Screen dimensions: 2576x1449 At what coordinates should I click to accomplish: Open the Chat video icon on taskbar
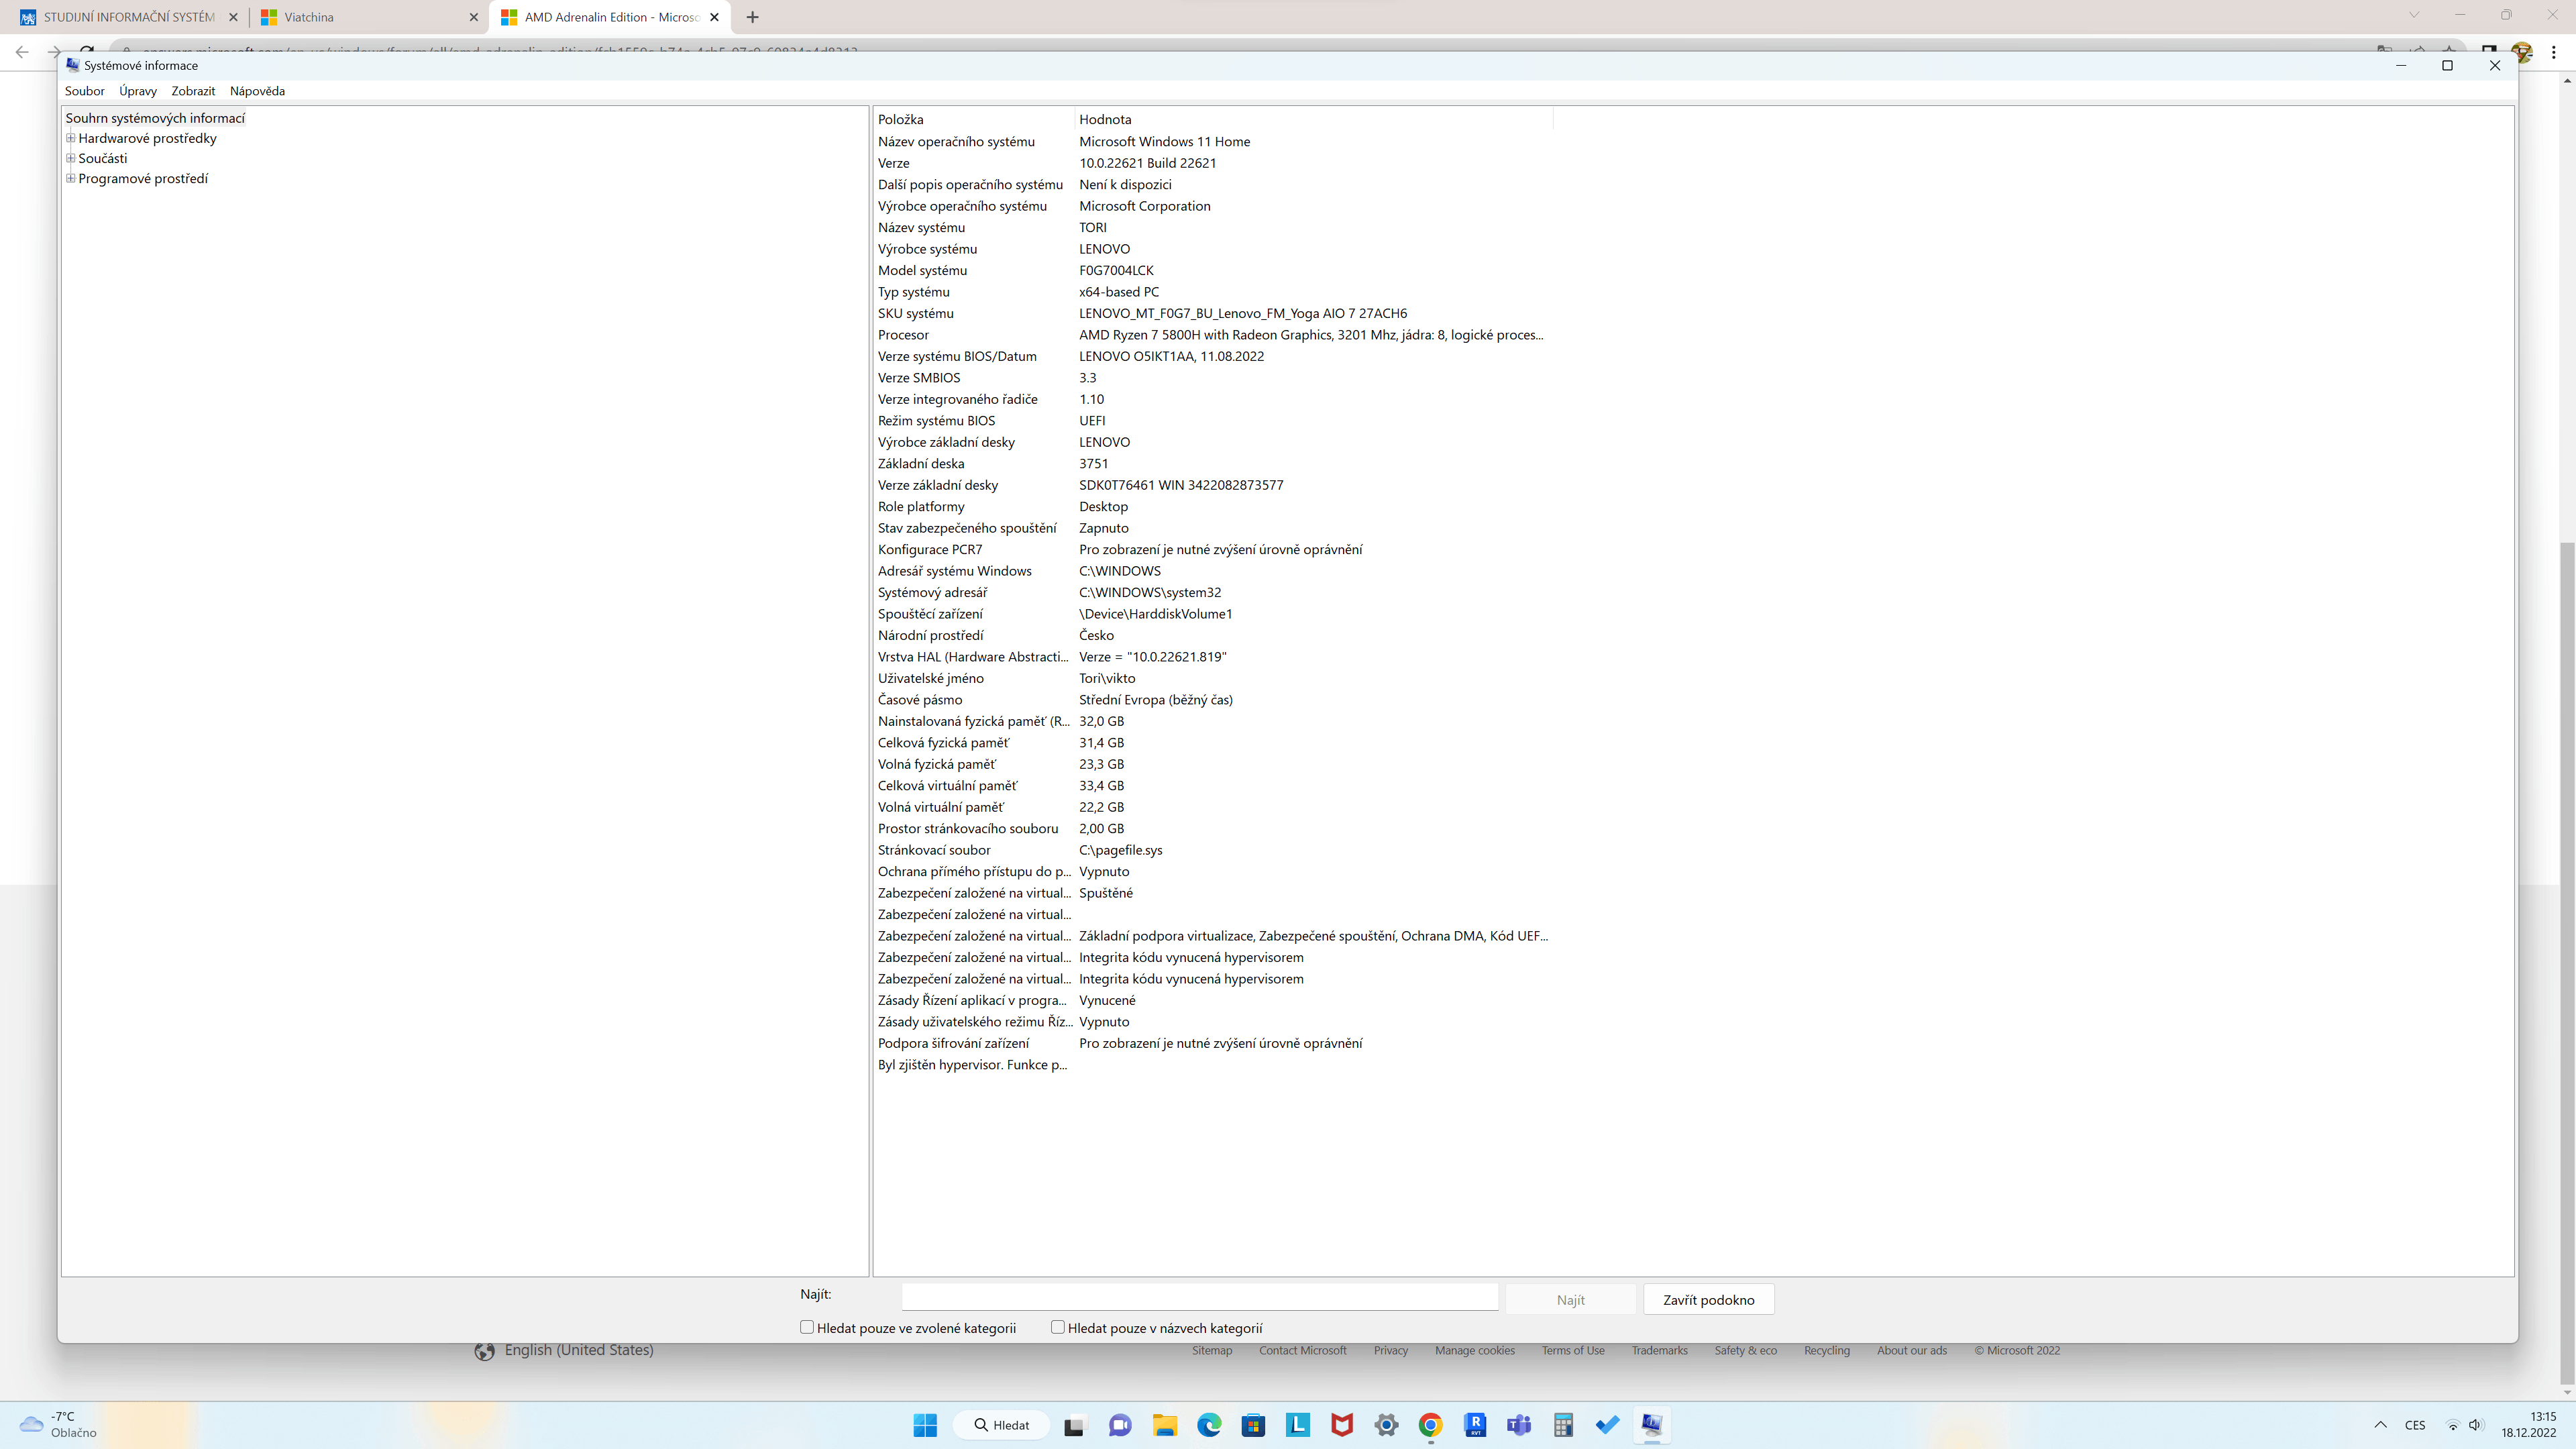click(x=1119, y=1425)
